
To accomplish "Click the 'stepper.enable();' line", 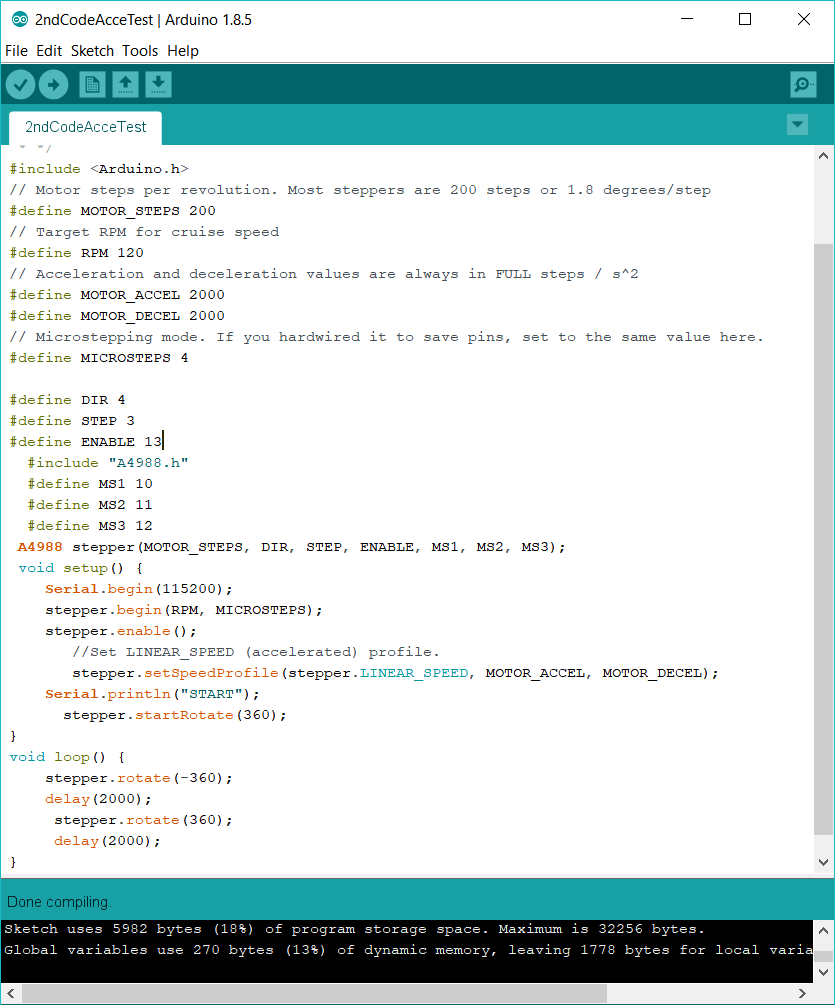I will pos(121,631).
